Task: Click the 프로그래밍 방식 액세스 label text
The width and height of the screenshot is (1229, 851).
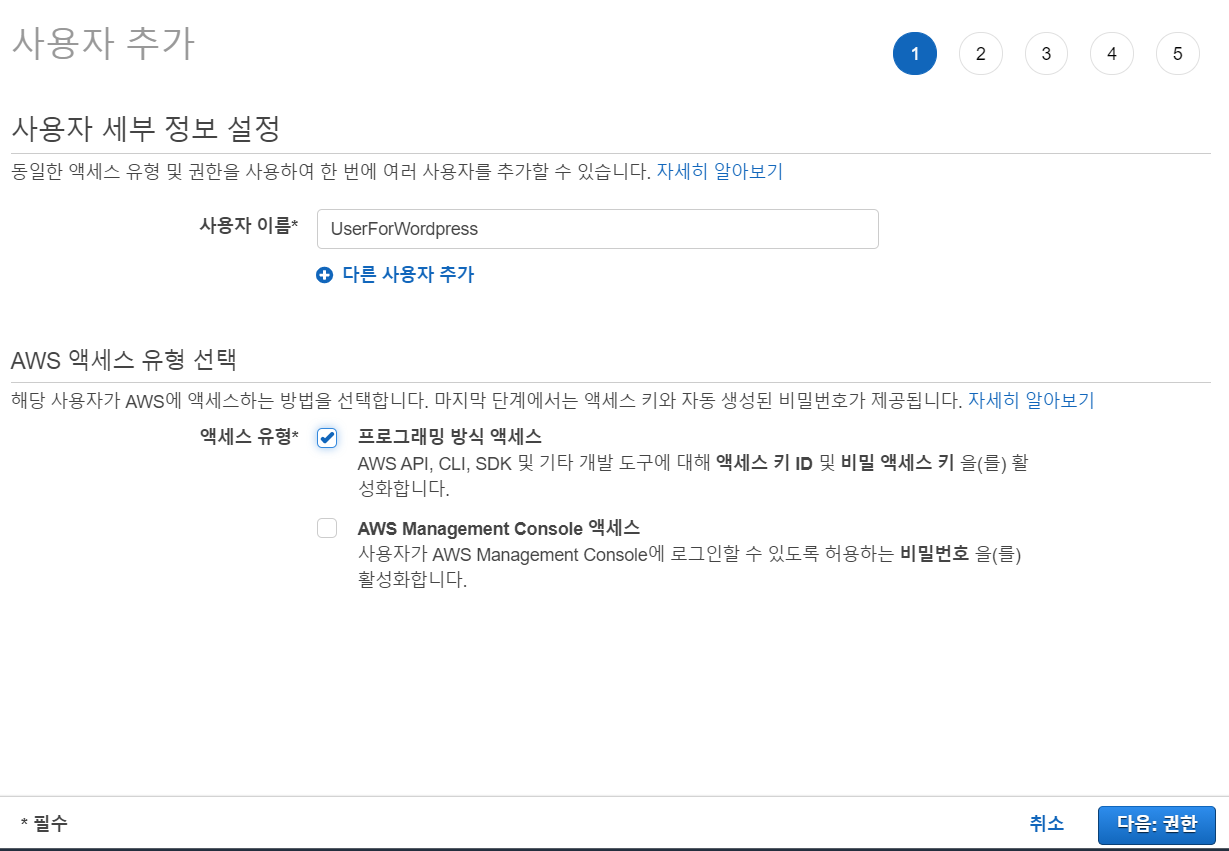Action: [449, 436]
